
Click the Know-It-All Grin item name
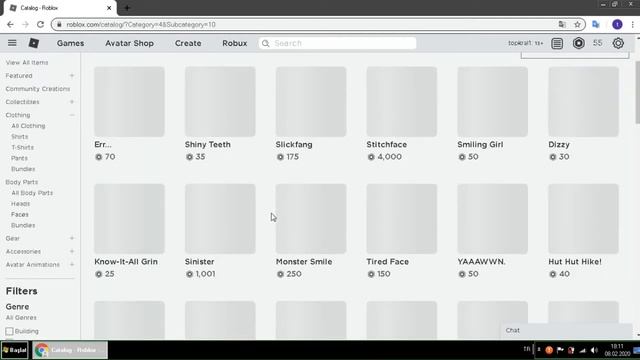coord(126,262)
